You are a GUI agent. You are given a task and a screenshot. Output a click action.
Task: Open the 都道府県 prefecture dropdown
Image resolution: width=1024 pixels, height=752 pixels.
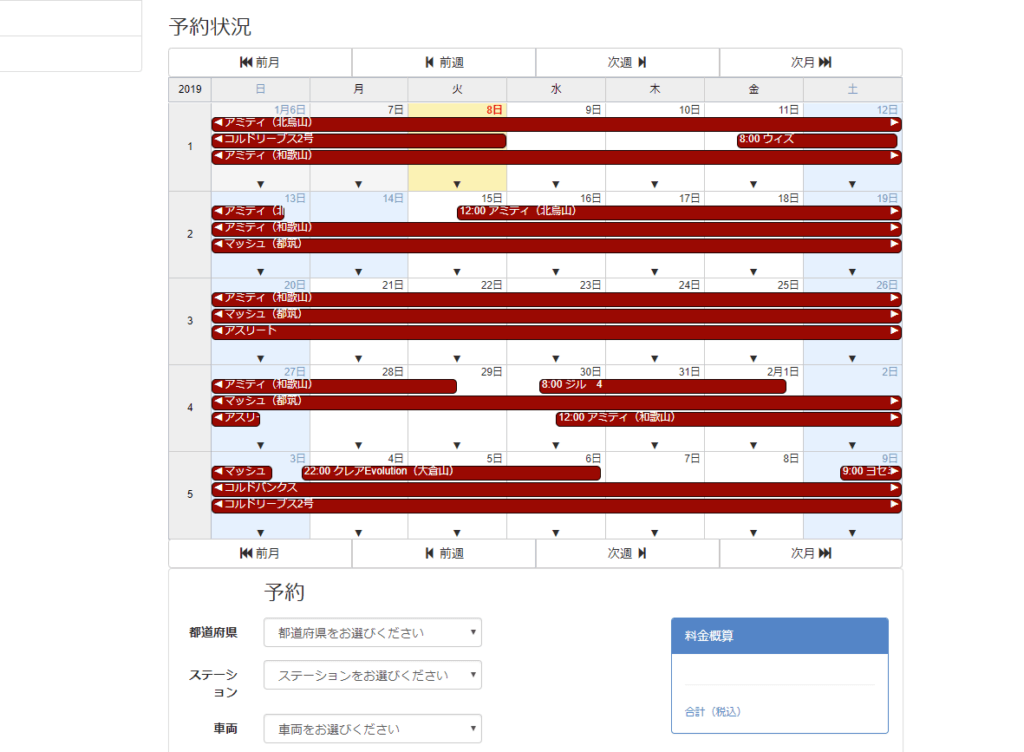372,633
